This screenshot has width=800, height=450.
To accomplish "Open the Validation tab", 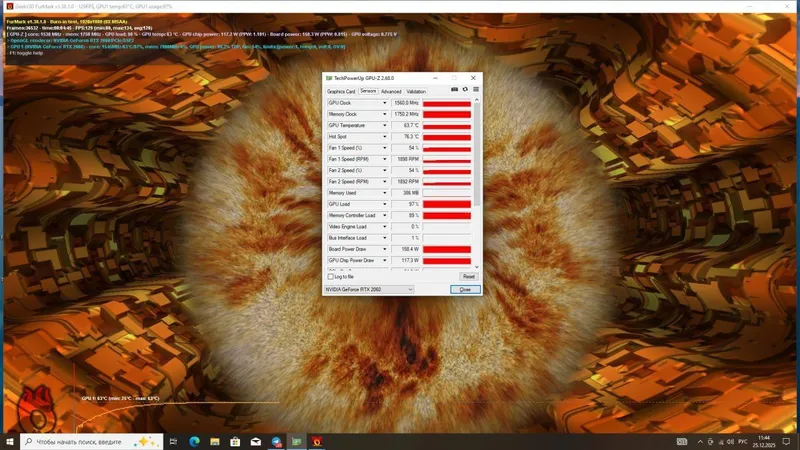I will pyautogui.click(x=416, y=91).
